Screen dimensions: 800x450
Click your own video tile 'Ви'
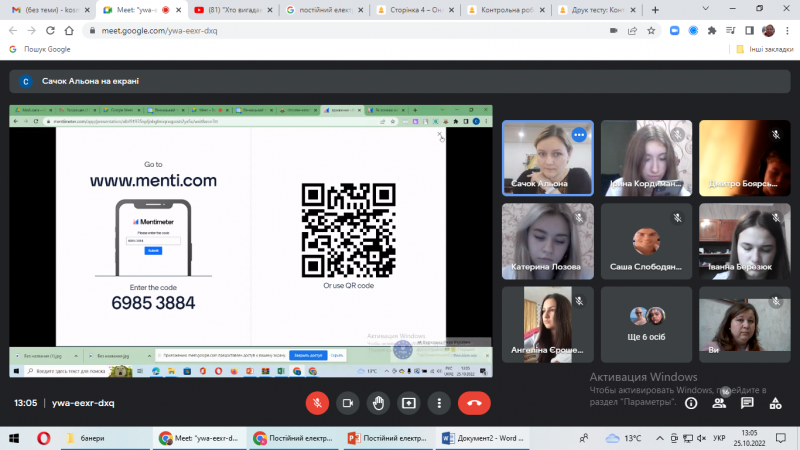(x=744, y=324)
